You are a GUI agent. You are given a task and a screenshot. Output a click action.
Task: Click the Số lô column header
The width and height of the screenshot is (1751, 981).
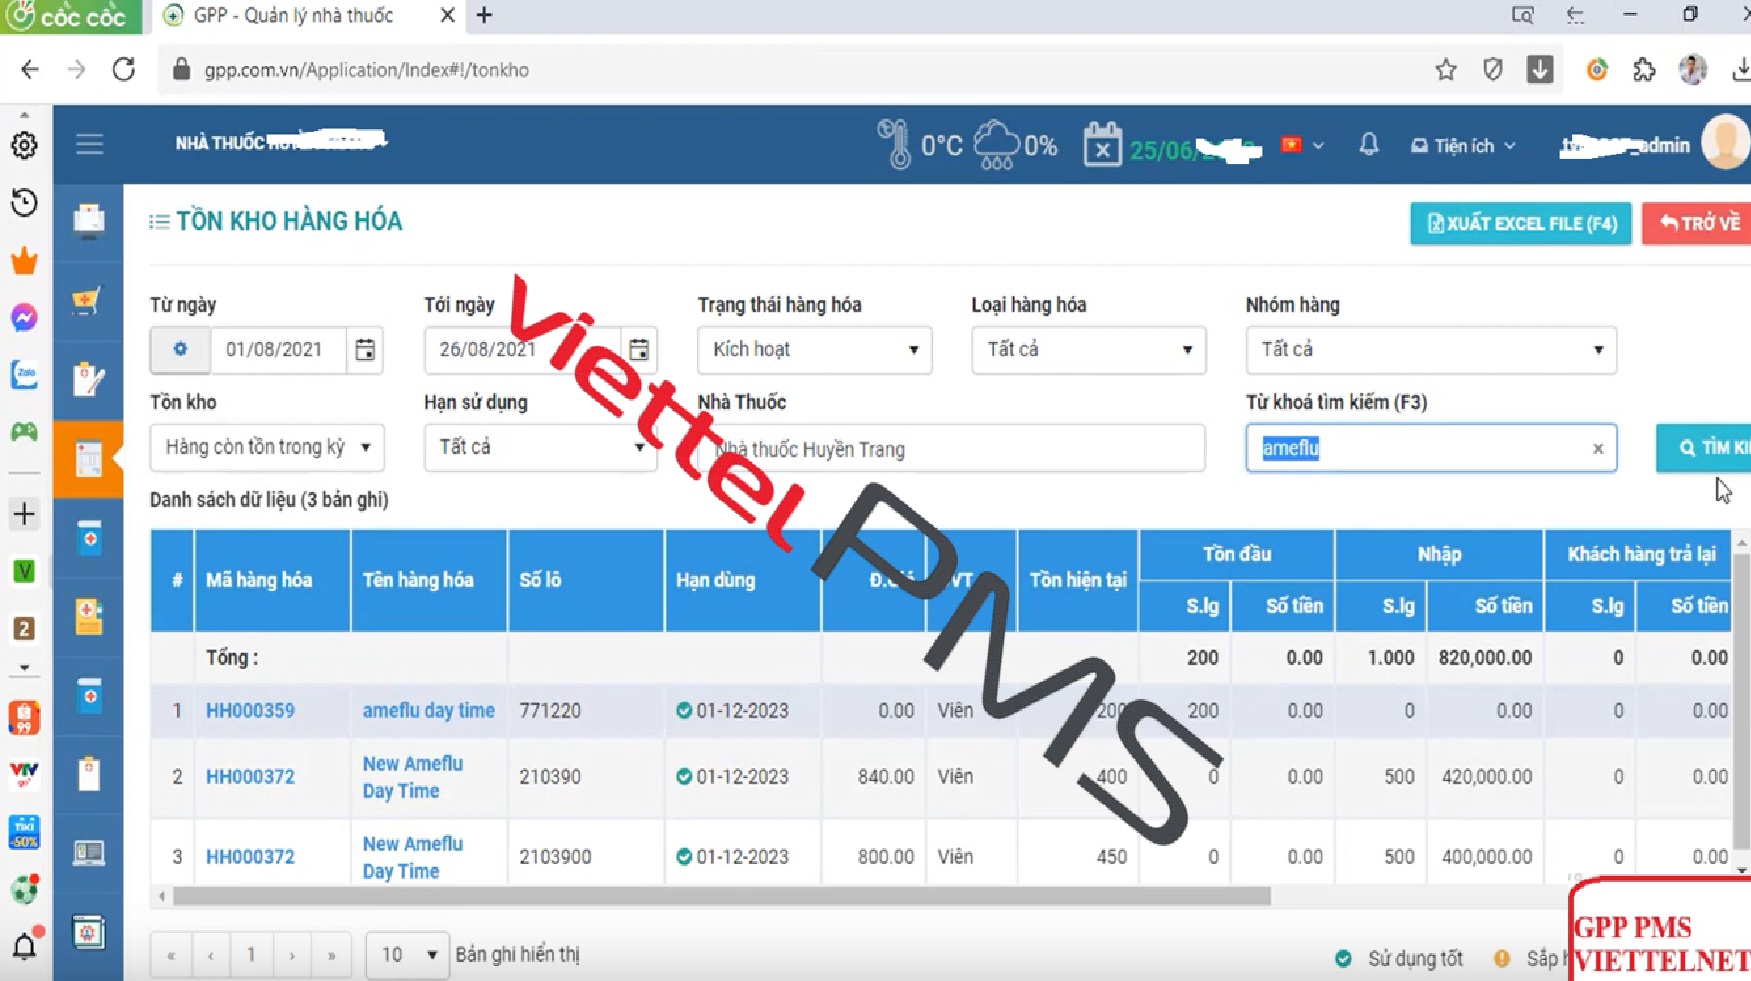click(x=586, y=580)
